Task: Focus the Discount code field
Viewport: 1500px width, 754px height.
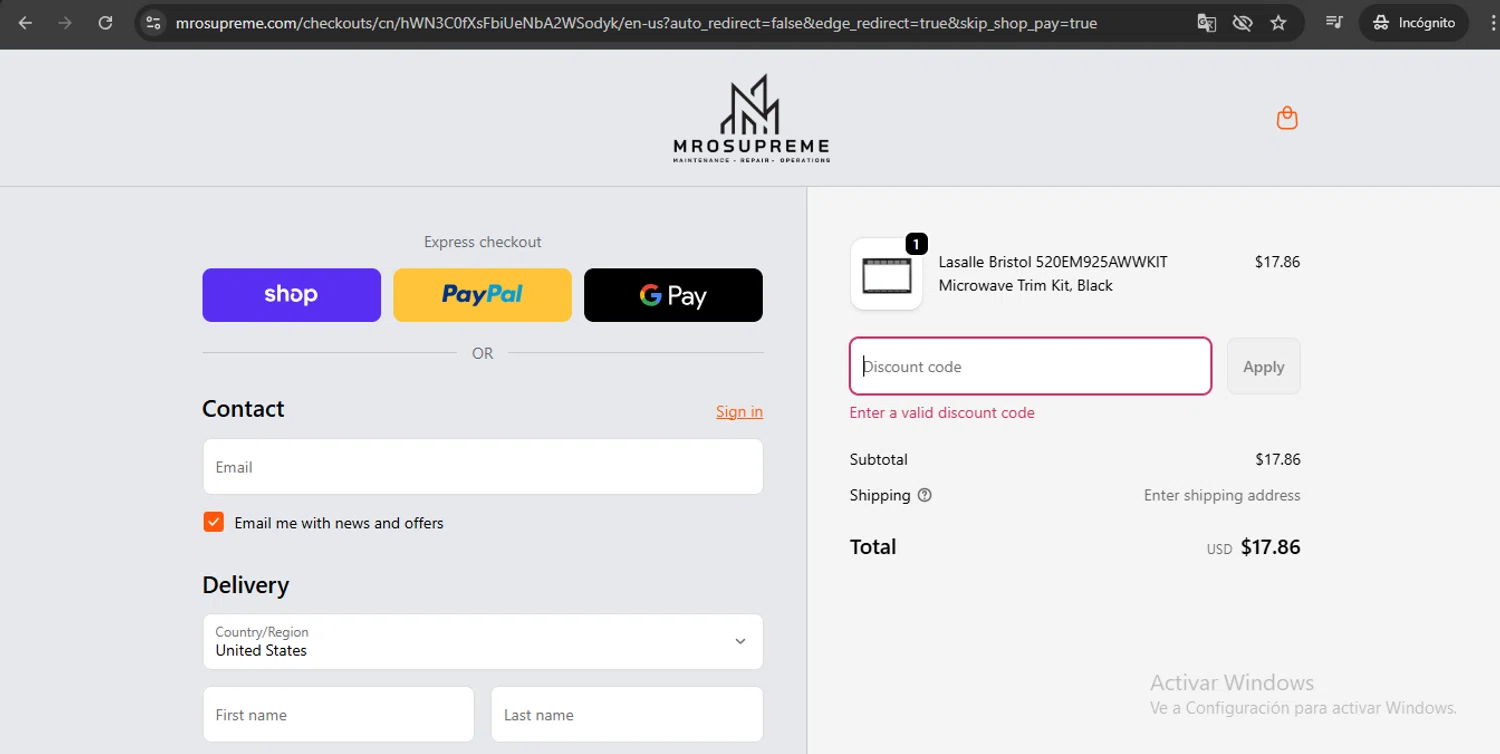Action: 1030,366
